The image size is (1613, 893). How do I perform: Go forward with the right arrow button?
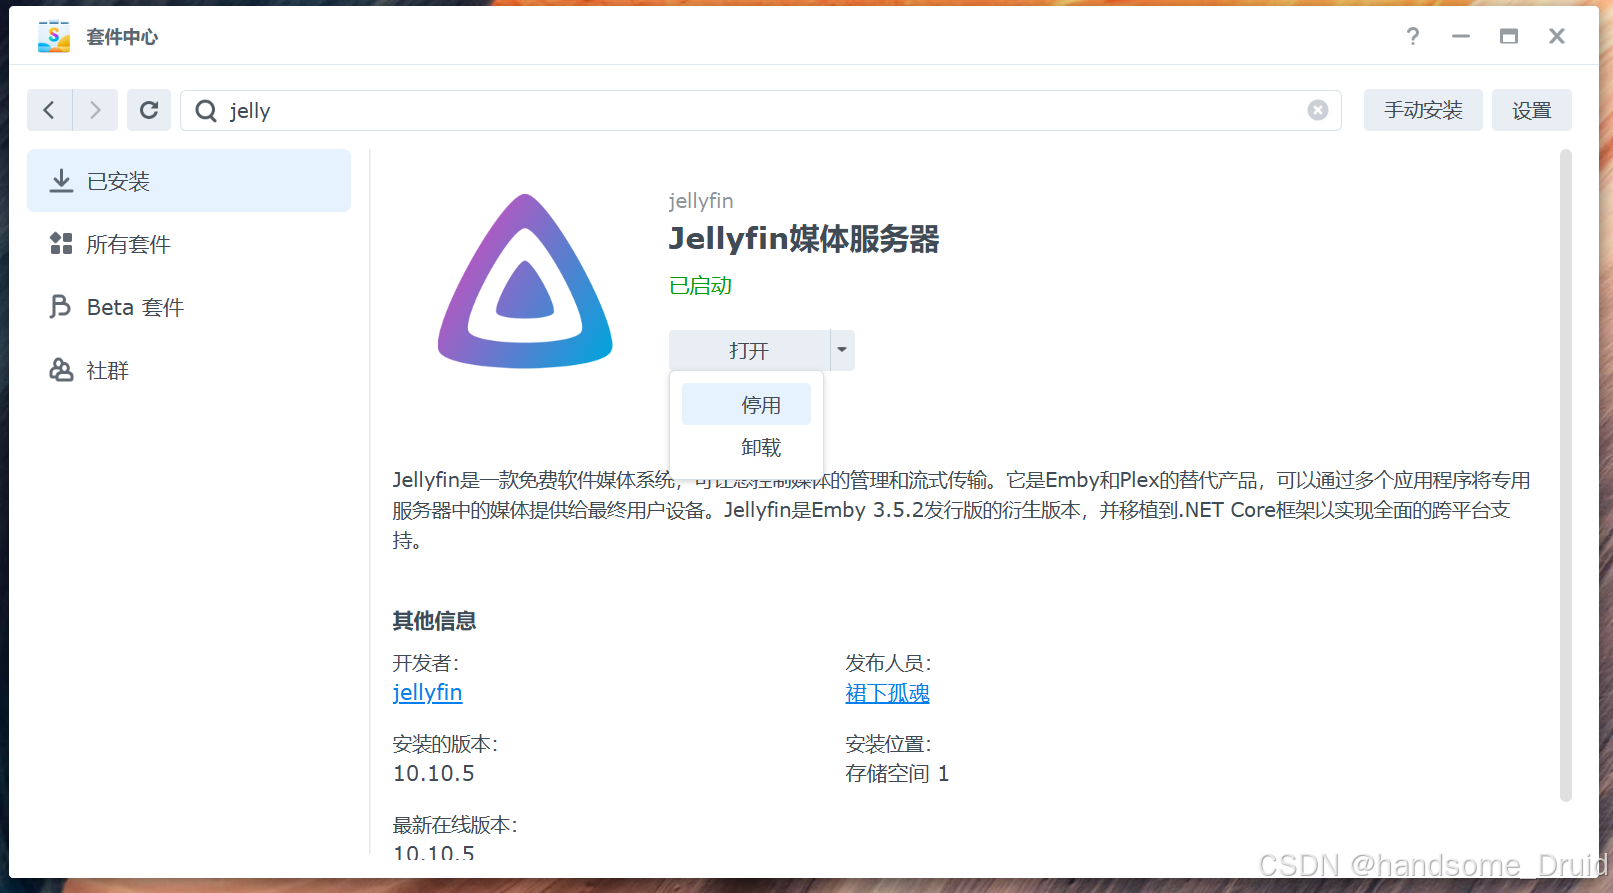pos(95,110)
